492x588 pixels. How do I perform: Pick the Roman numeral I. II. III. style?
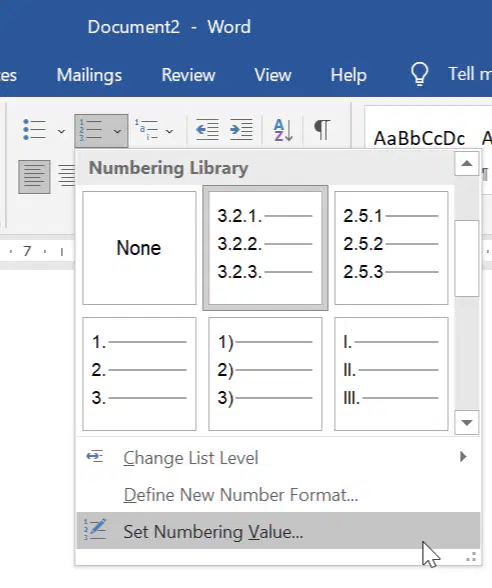(391, 374)
